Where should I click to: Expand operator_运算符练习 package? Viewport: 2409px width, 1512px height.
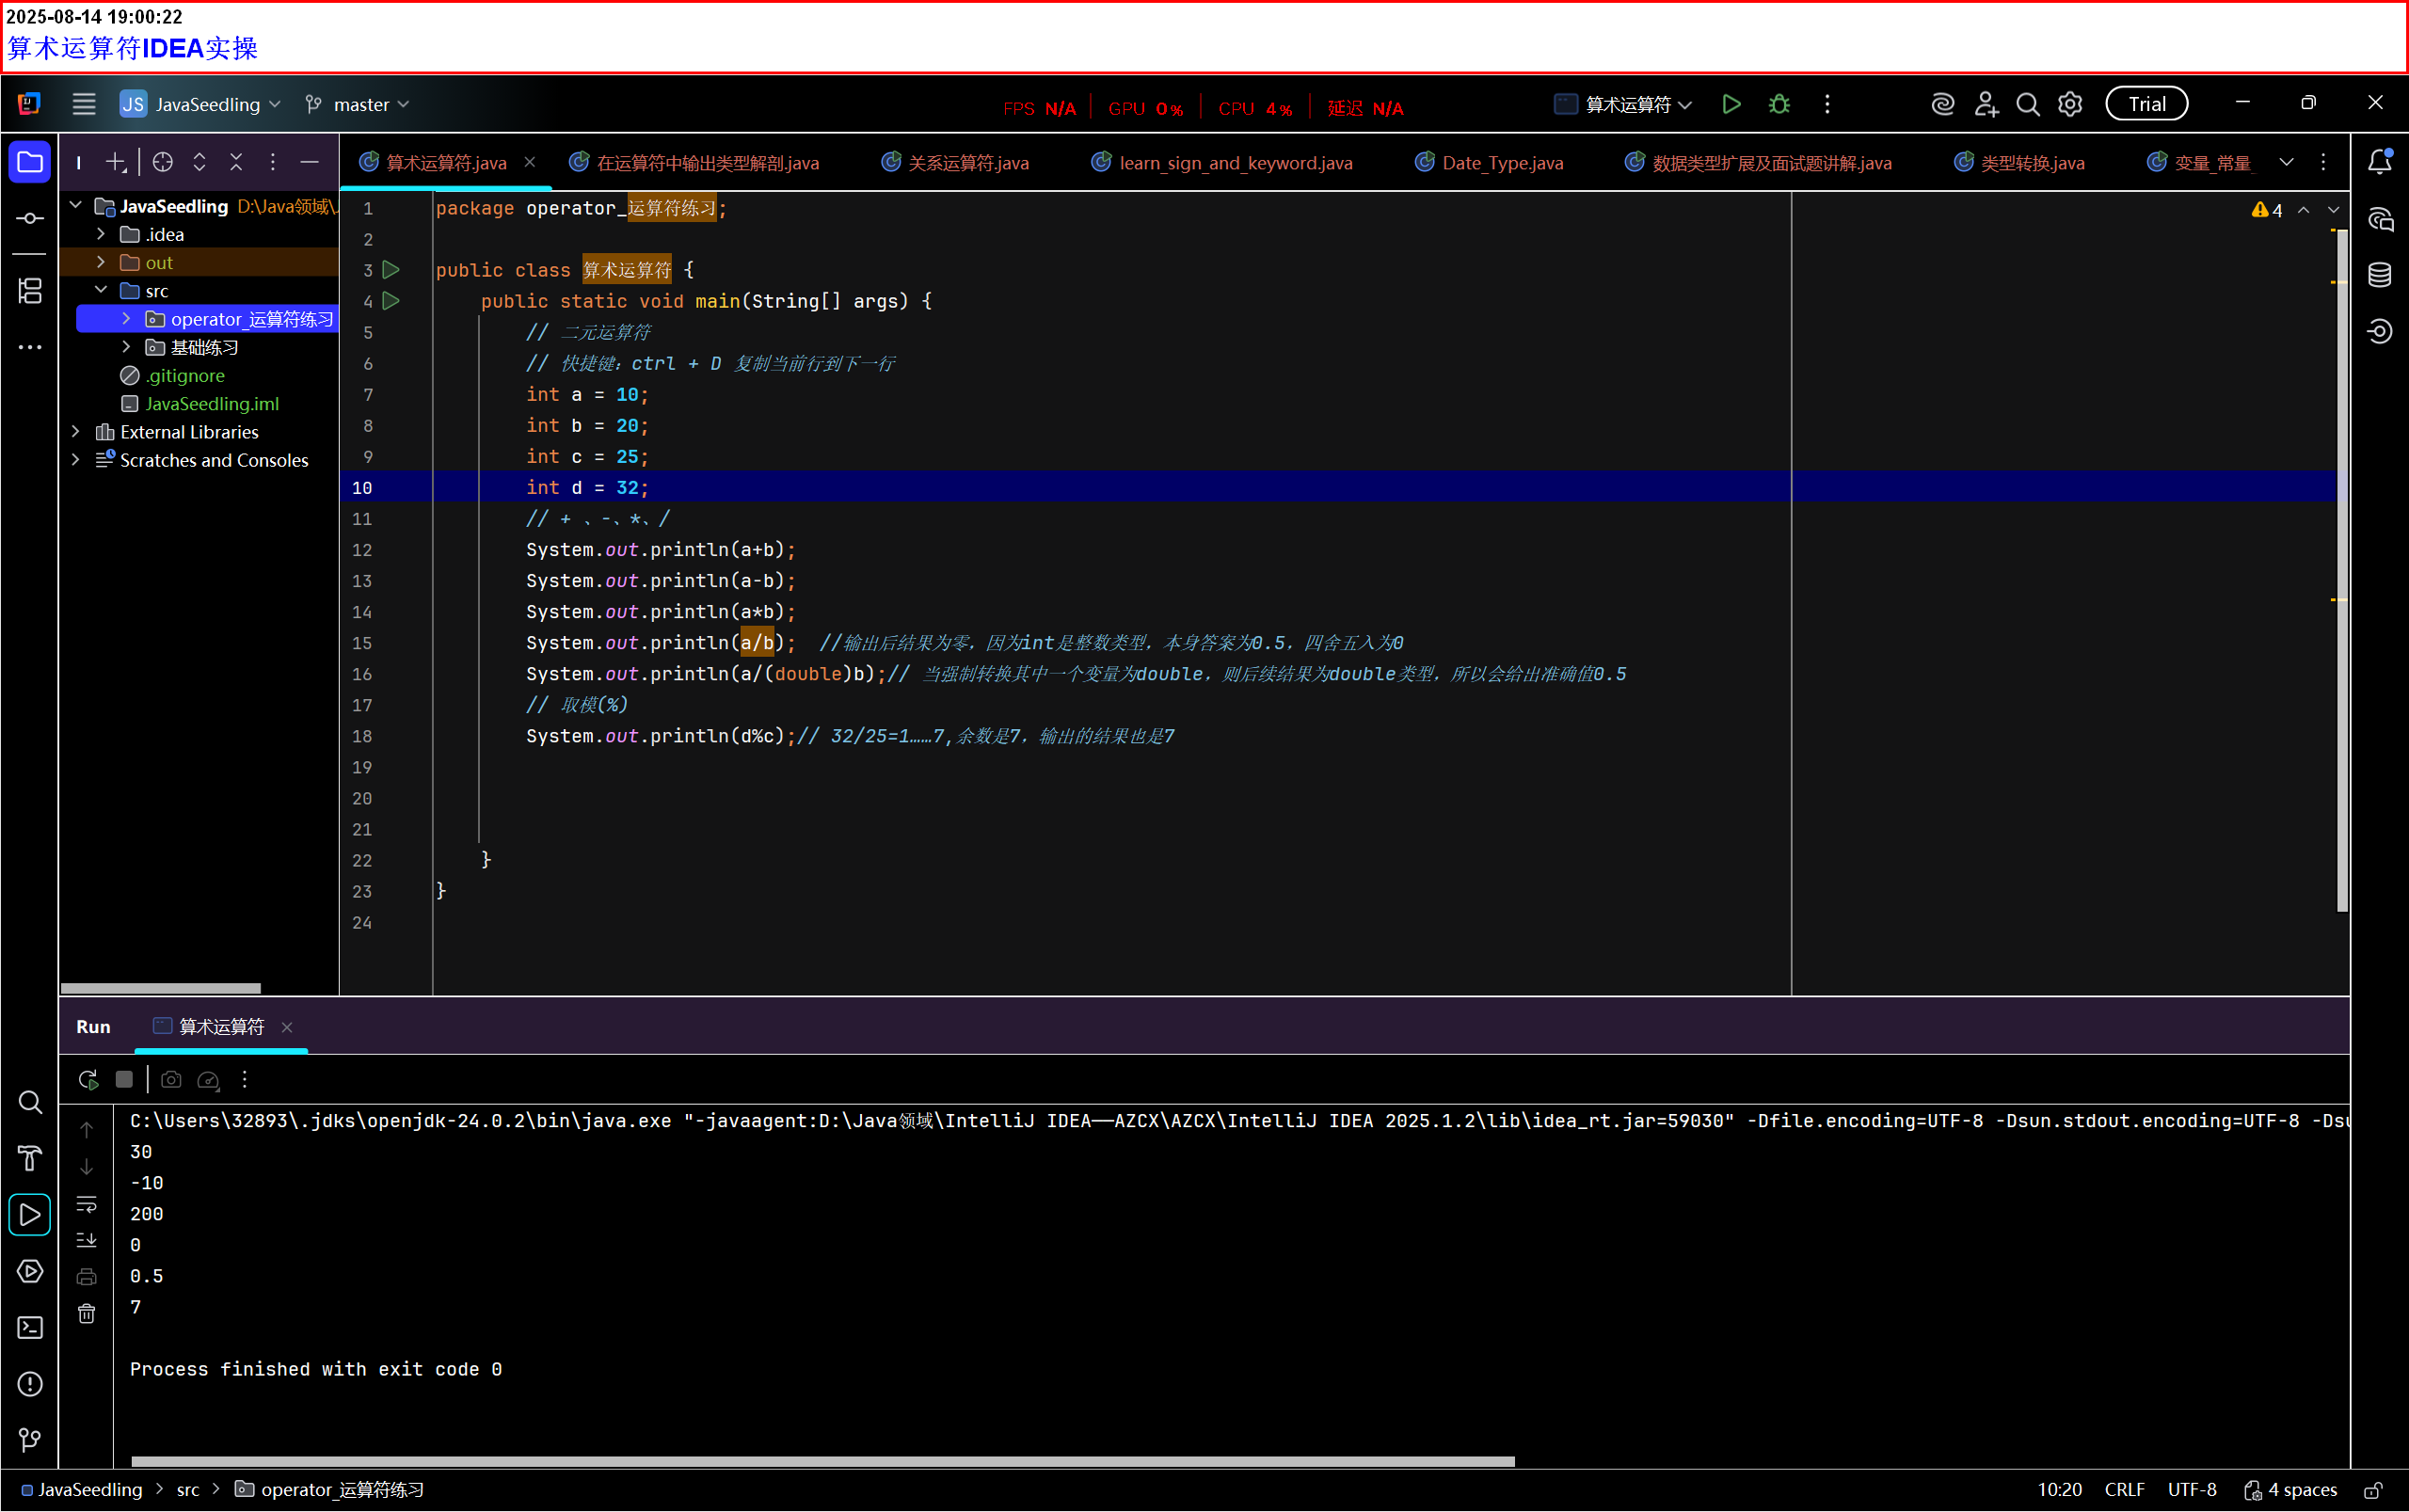click(x=126, y=319)
